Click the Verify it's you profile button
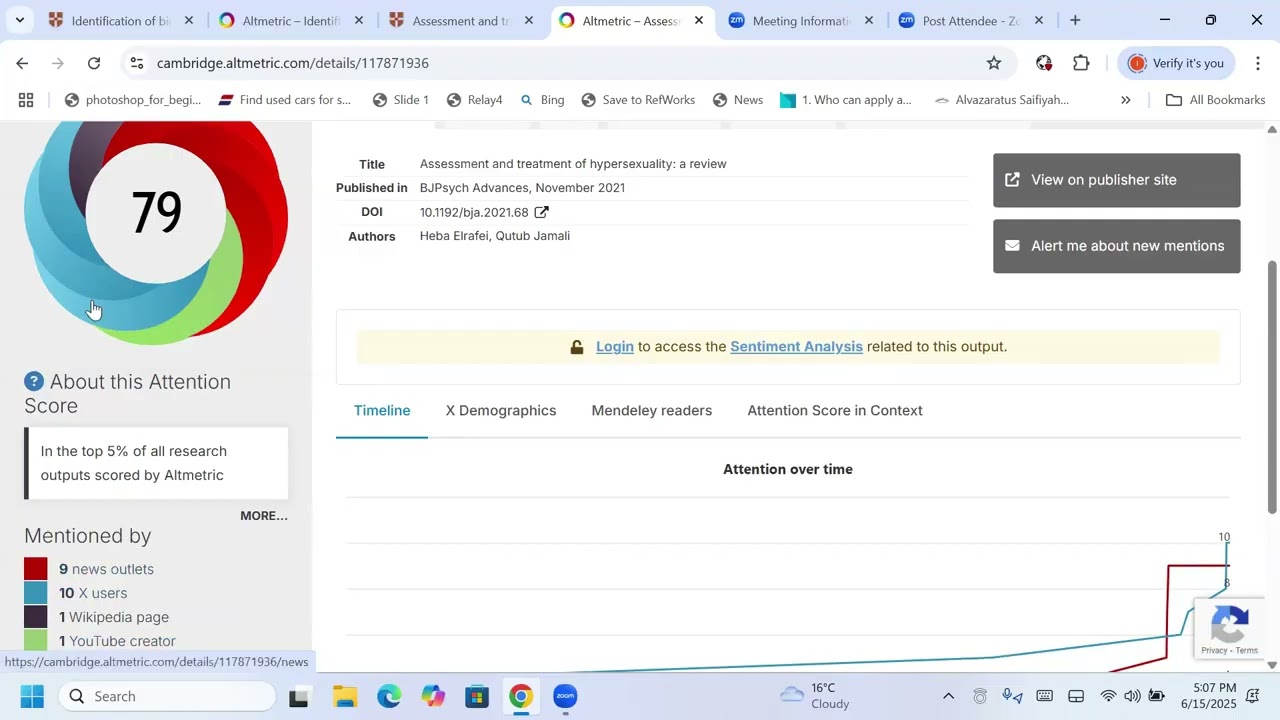1280x720 pixels. pos(1175,63)
